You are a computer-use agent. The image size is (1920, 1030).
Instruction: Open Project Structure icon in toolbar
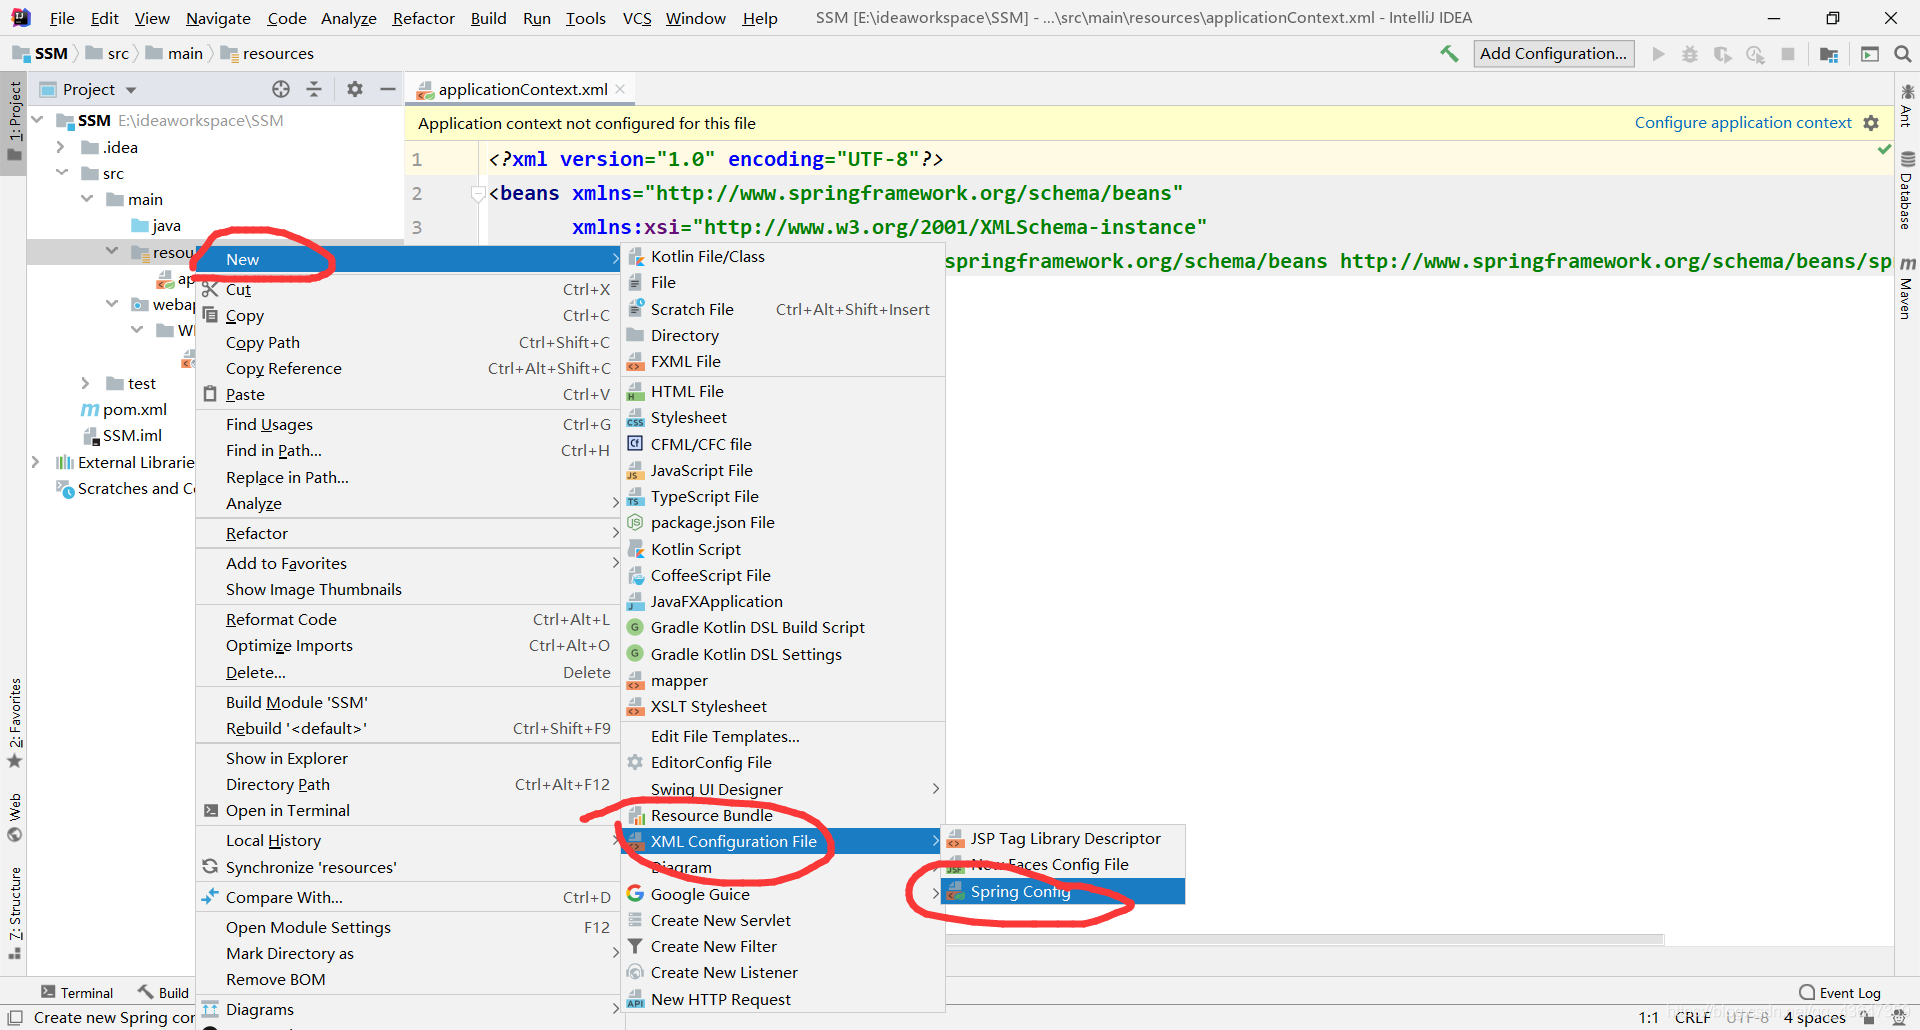point(1829,54)
